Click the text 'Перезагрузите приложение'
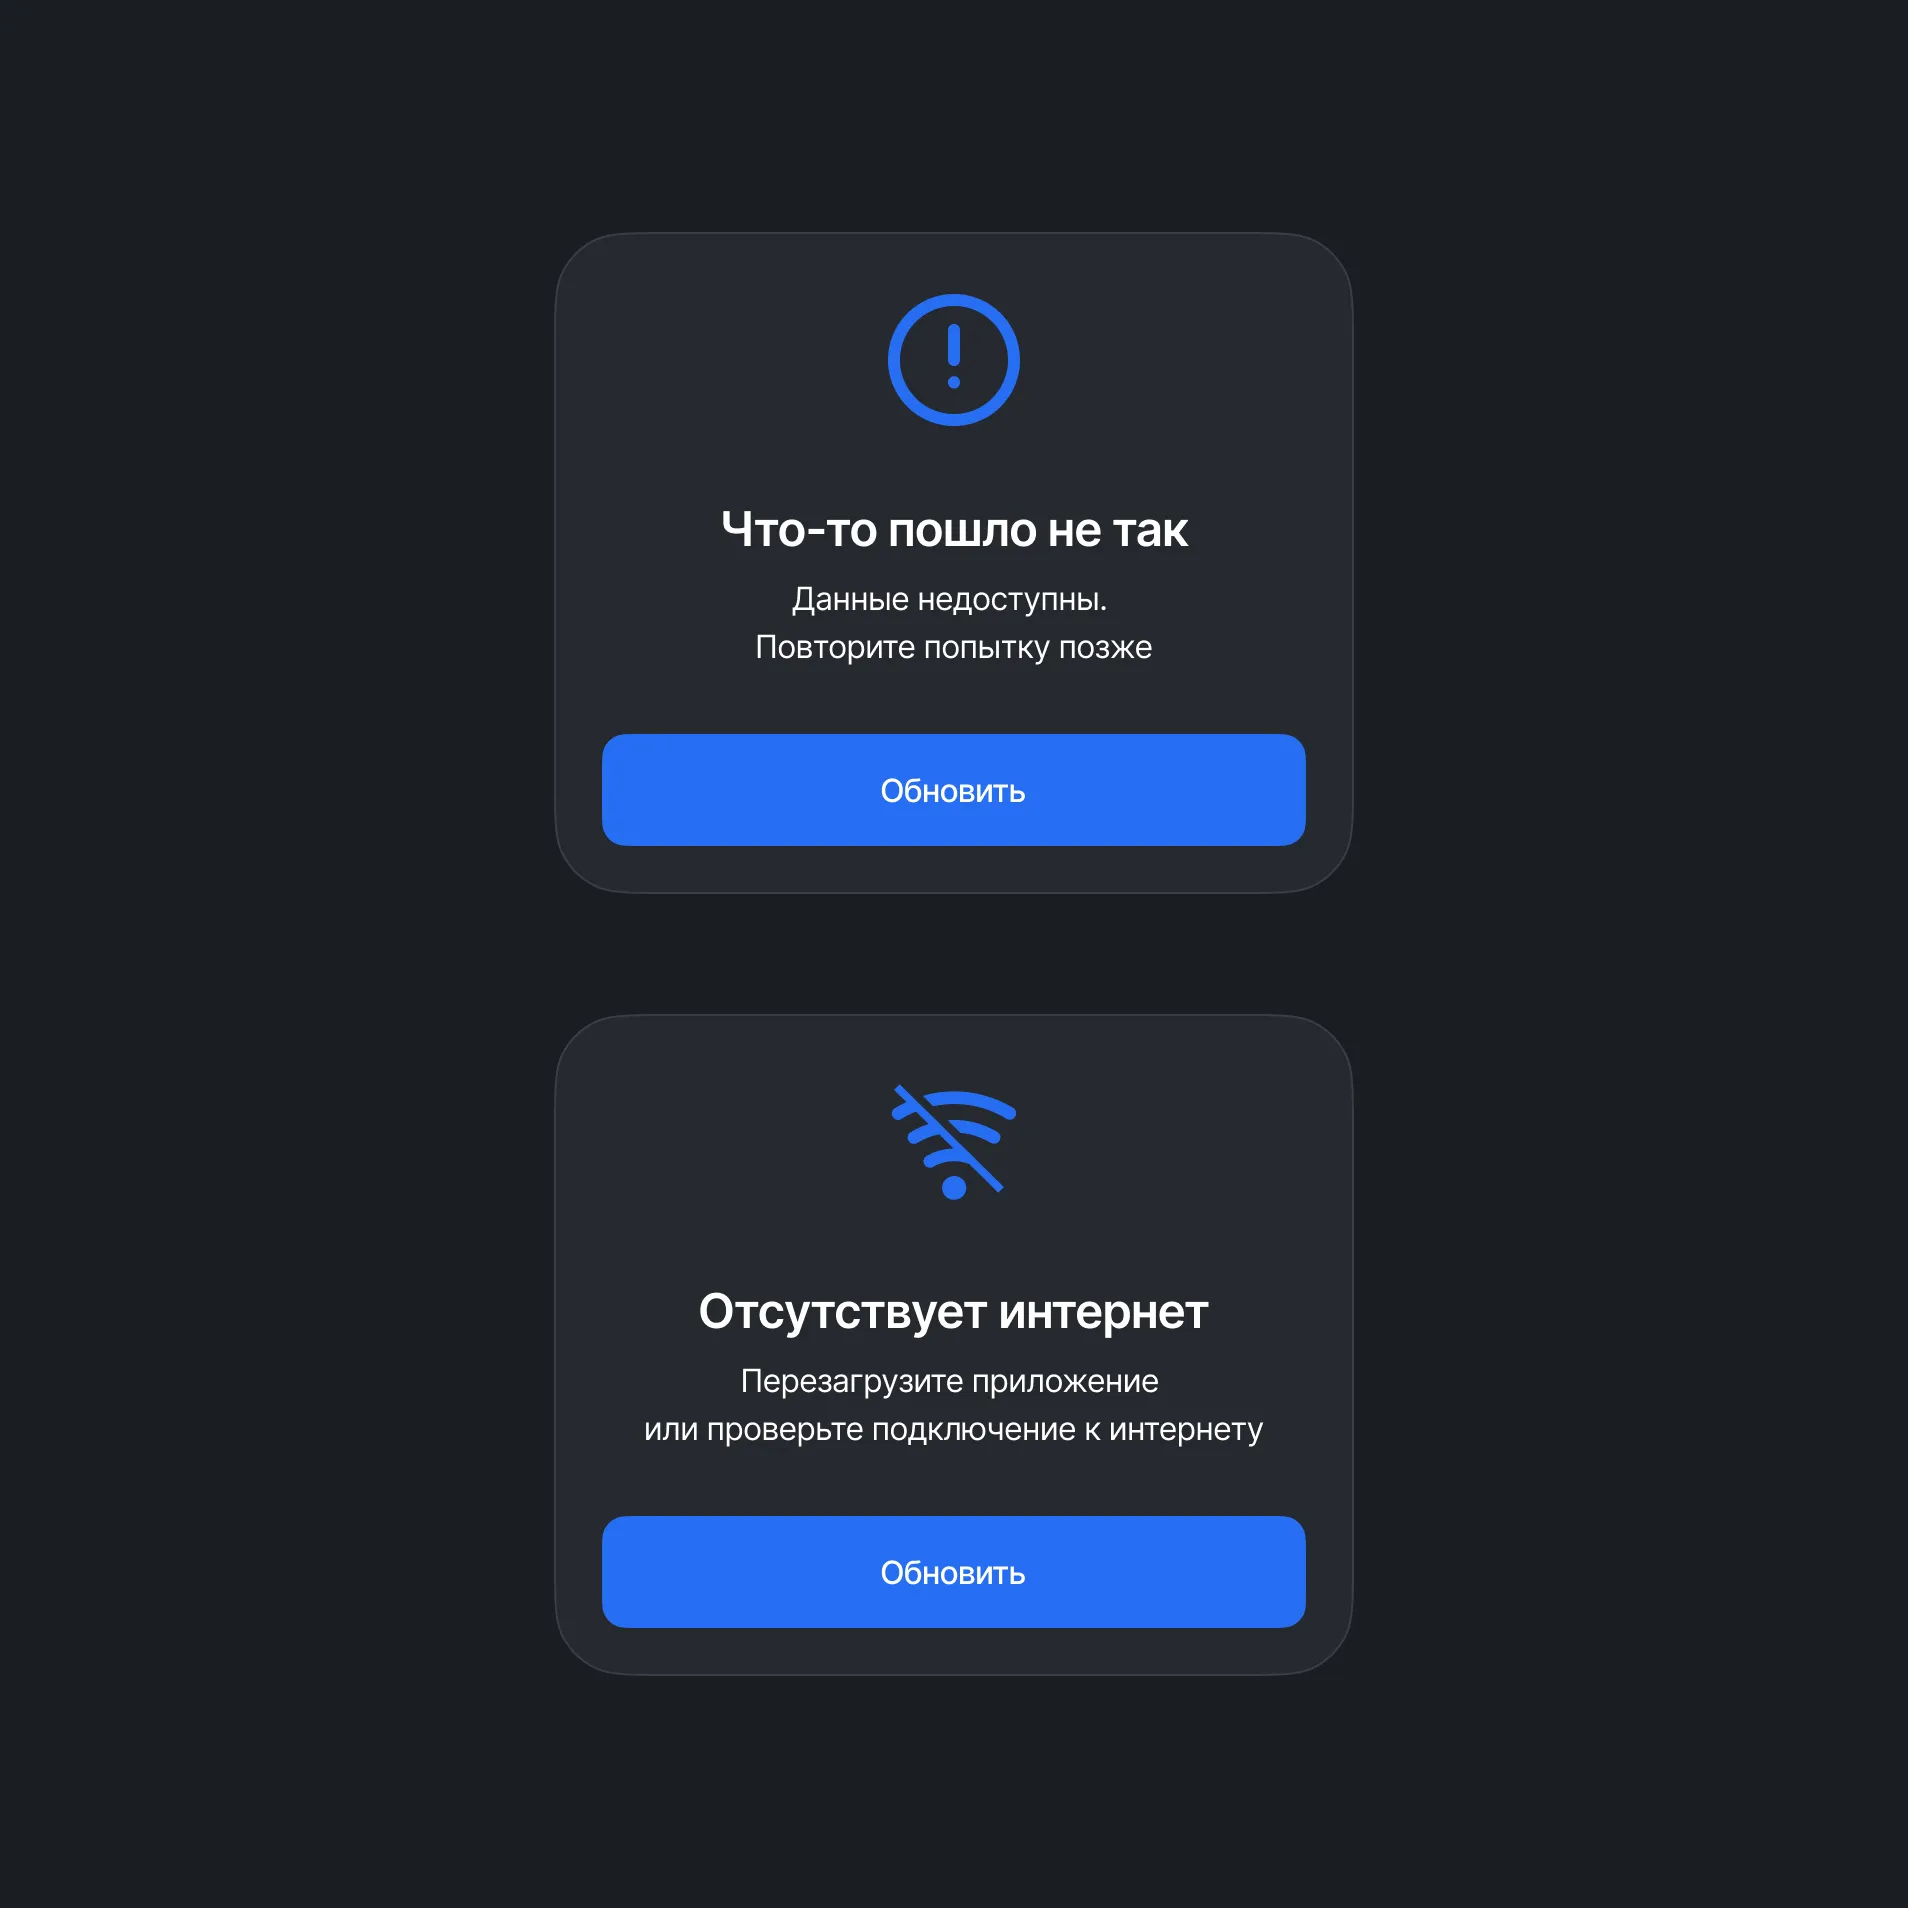The width and height of the screenshot is (1908, 1908). point(950,1382)
